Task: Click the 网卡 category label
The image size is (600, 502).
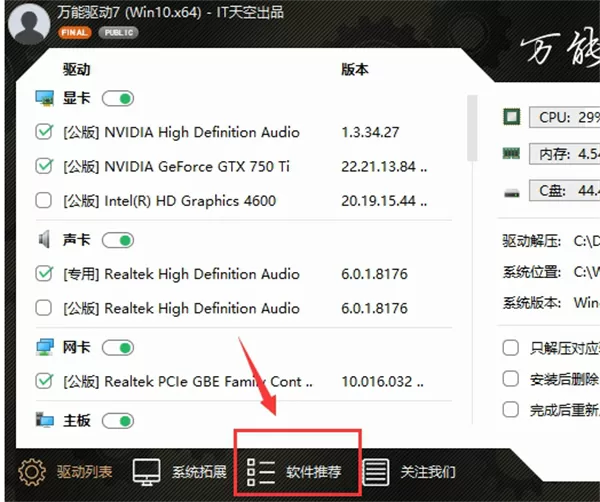Action: point(77,347)
